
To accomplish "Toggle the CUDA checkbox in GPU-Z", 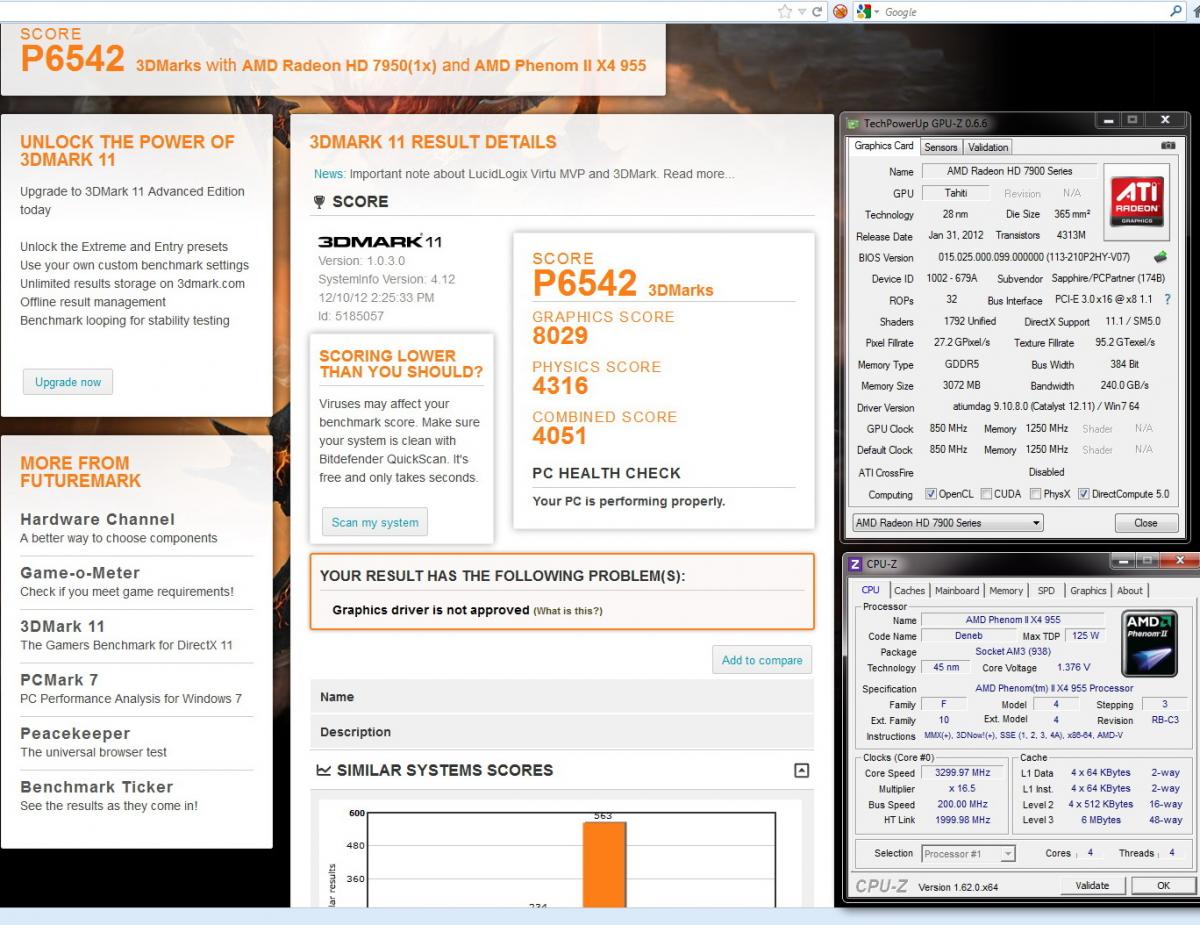I will tap(986, 494).
